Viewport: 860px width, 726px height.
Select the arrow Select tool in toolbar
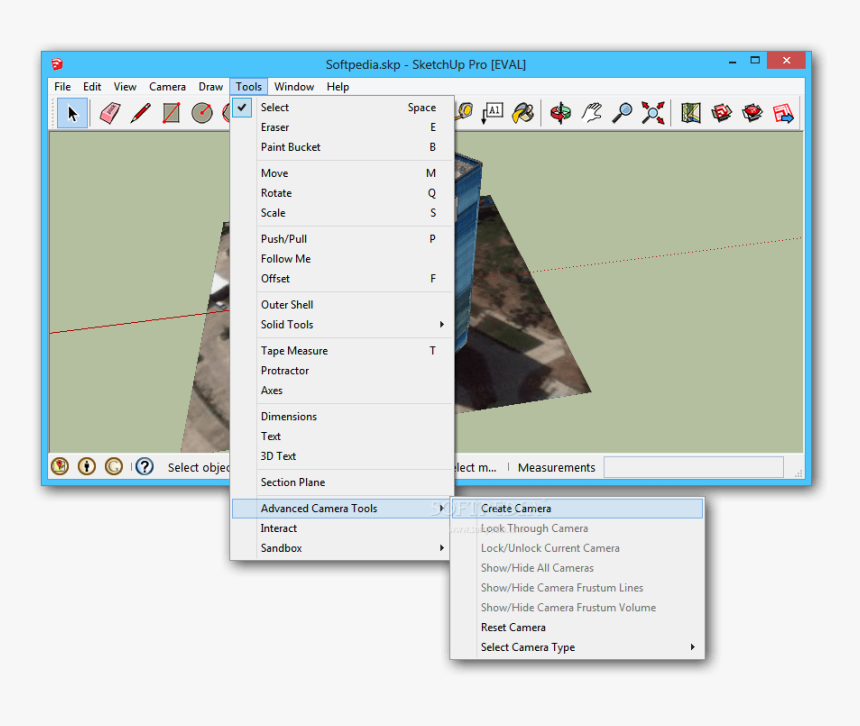coord(72,113)
